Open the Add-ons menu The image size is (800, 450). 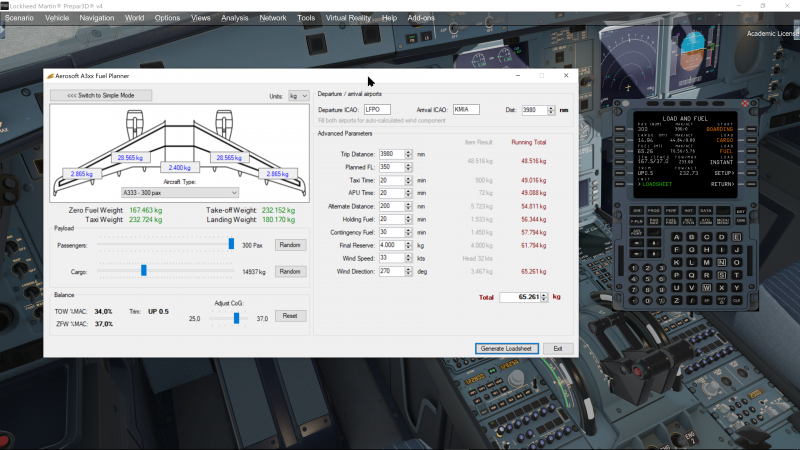click(x=421, y=18)
